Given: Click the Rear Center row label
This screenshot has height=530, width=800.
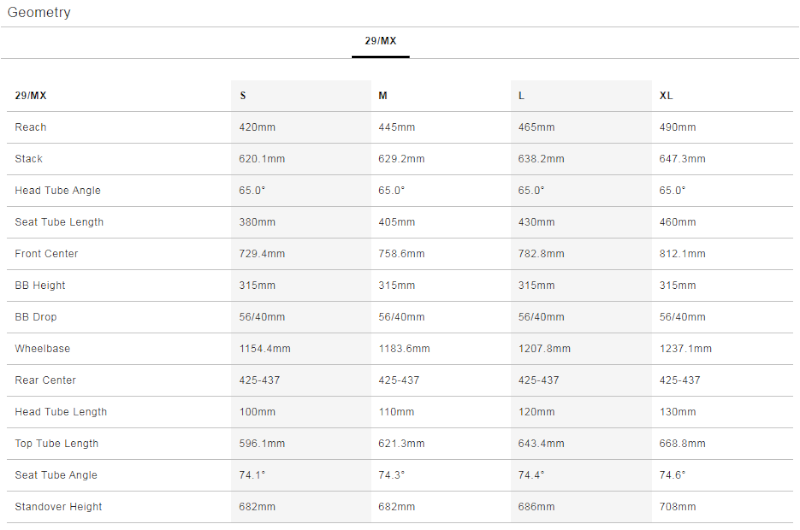Looking at the screenshot, I should pyautogui.click(x=45, y=380).
